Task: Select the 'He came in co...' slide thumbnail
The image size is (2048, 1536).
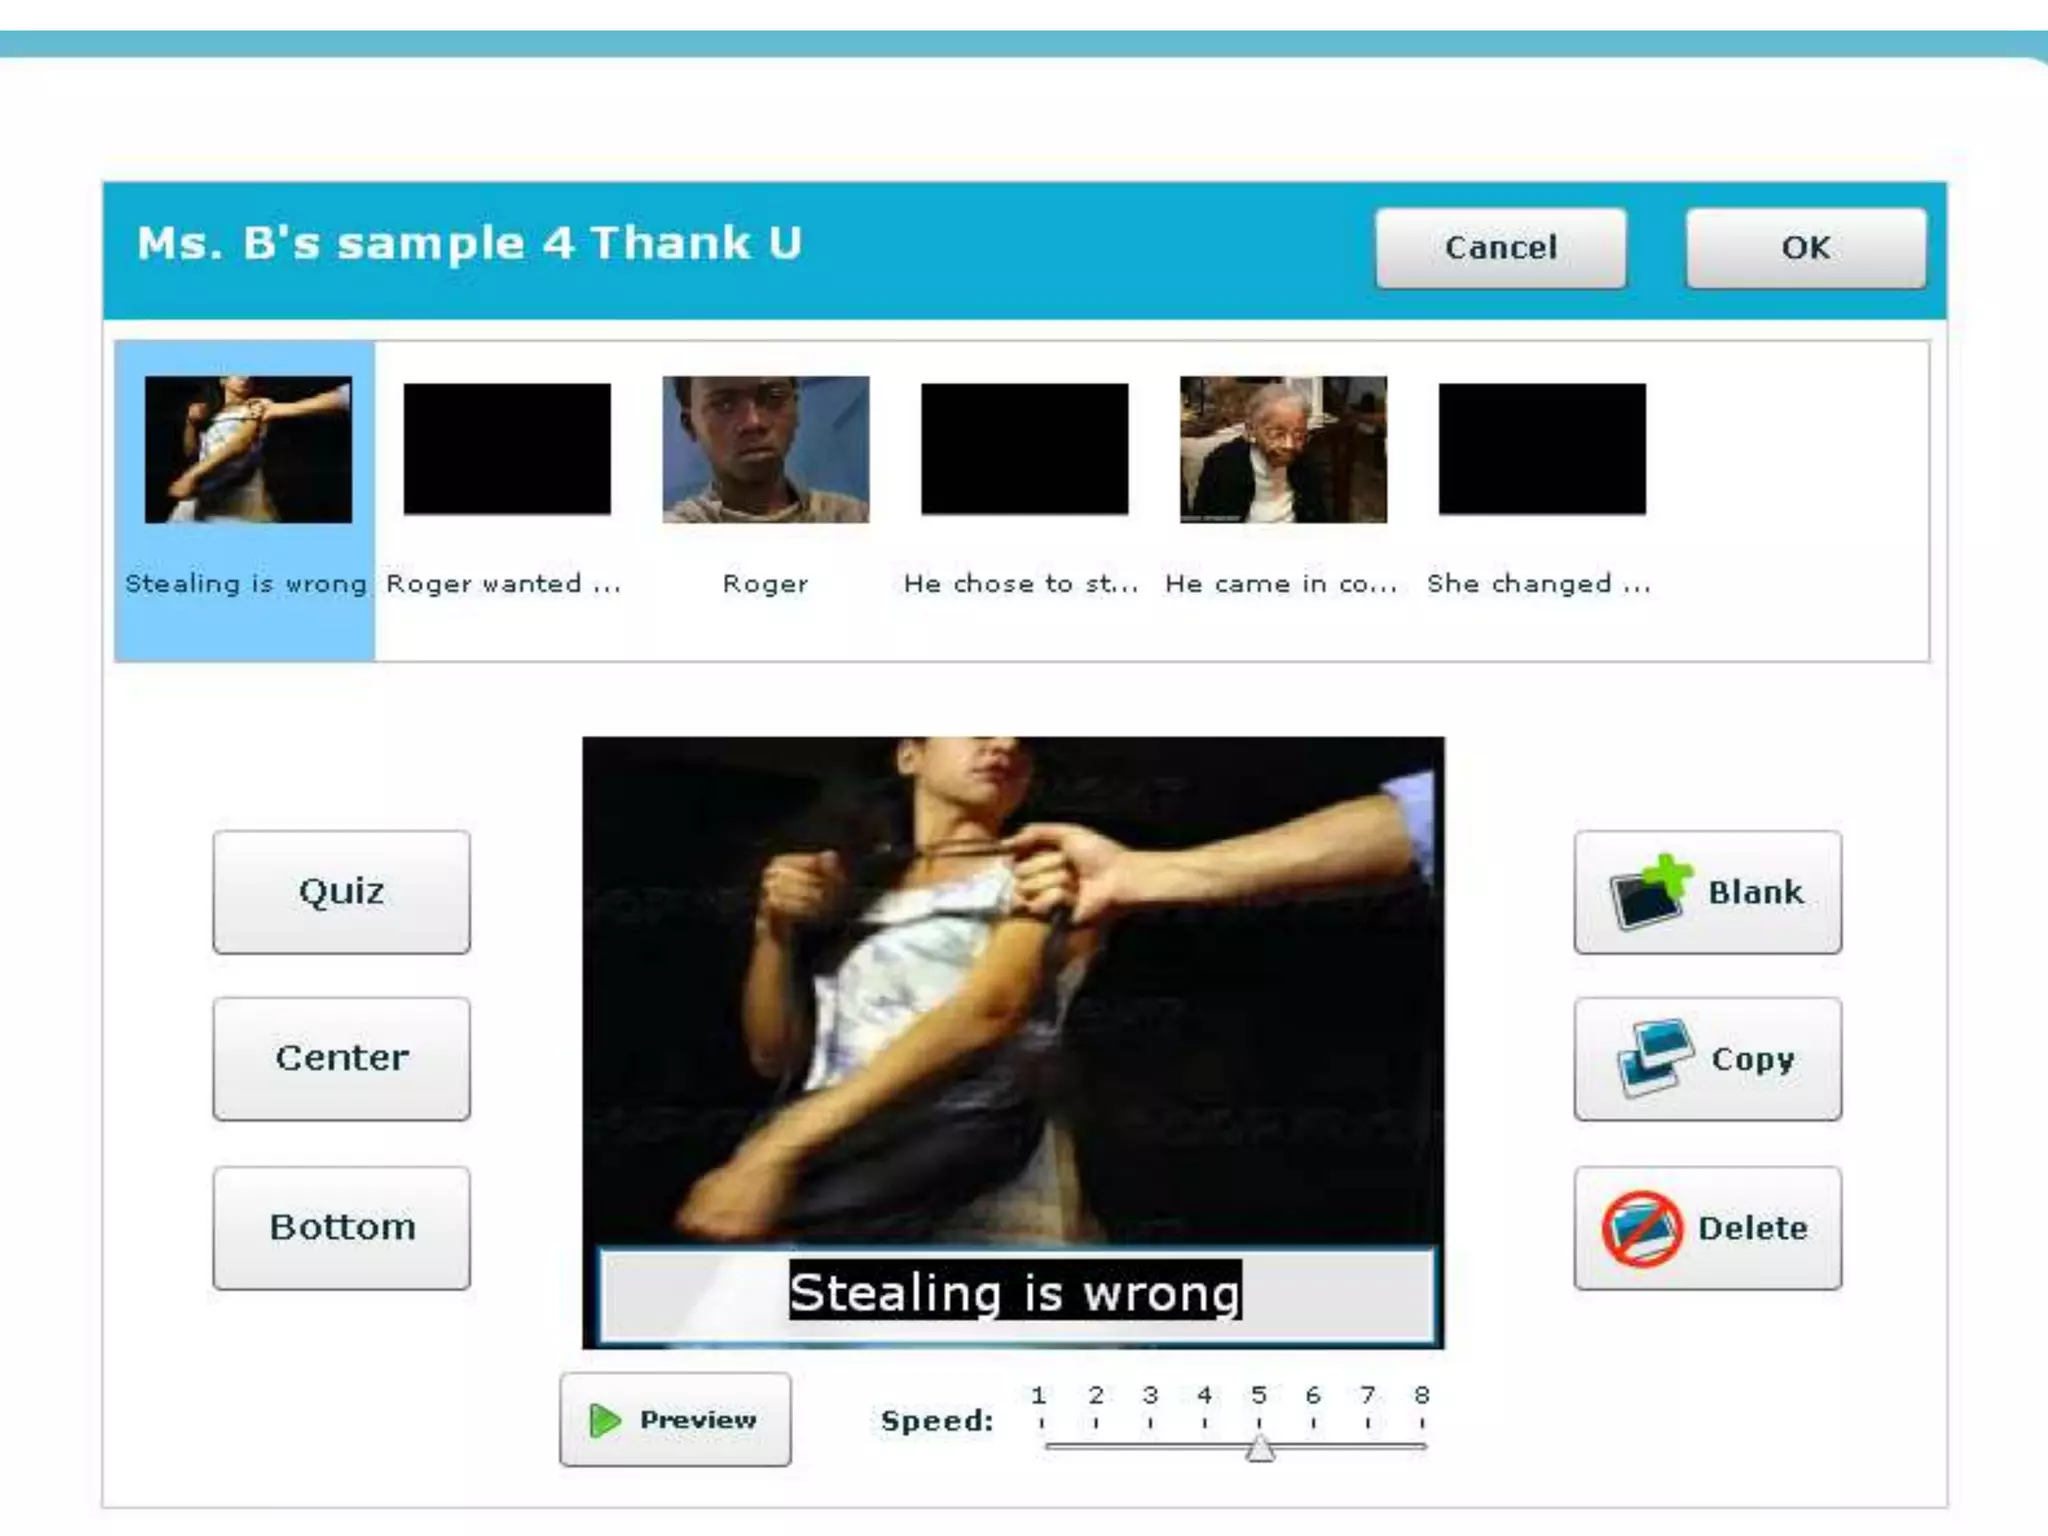Action: click(1283, 450)
